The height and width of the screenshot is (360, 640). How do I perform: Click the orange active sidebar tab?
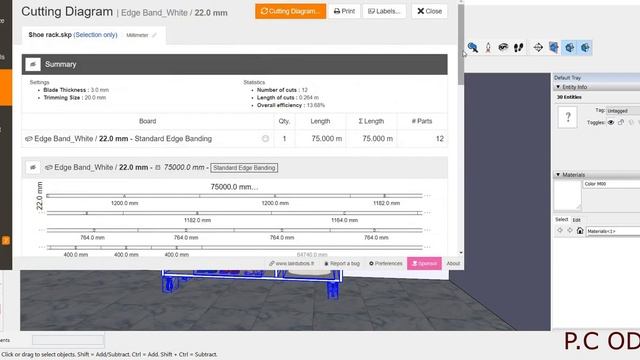click(x=6, y=87)
